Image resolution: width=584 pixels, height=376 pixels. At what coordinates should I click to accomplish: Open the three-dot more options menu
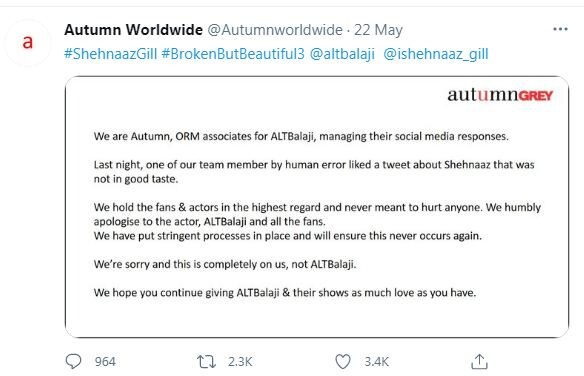click(x=560, y=29)
